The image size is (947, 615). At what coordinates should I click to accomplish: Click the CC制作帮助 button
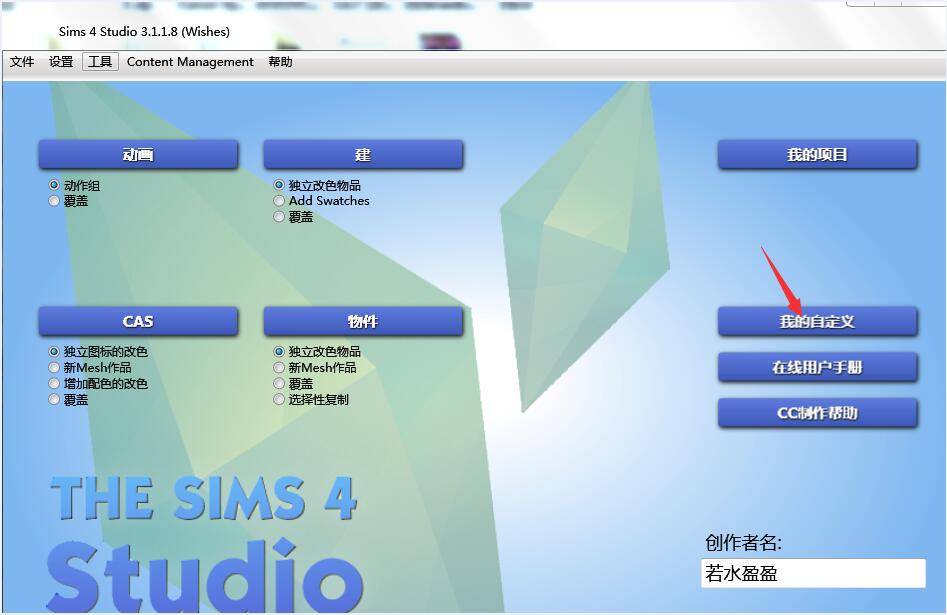point(817,413)
